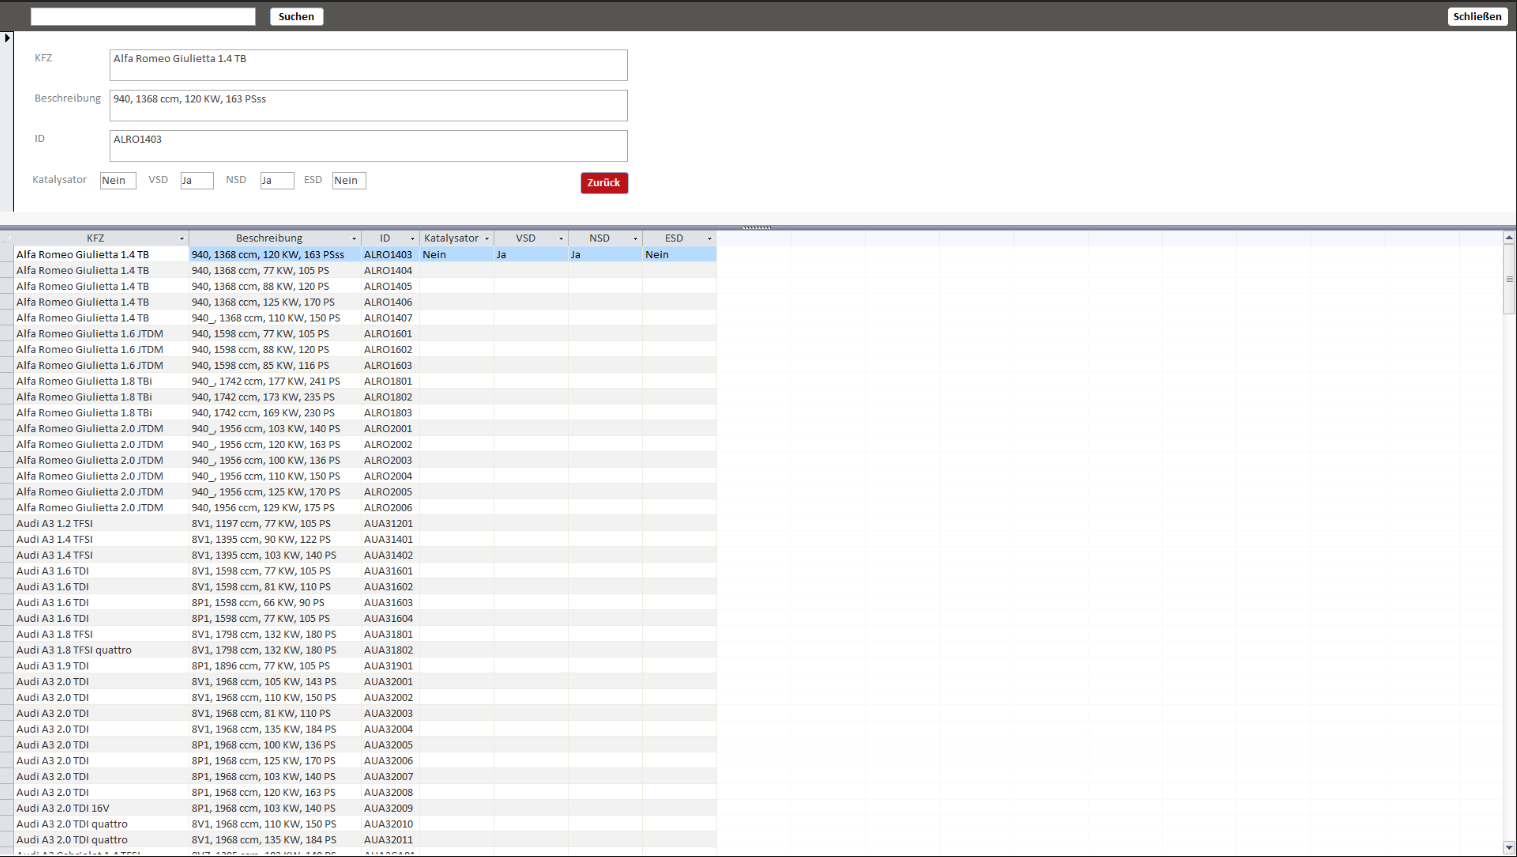
Task: Click the vertical scrollbar thumb of the datasheet
Action: (1509, 279)
